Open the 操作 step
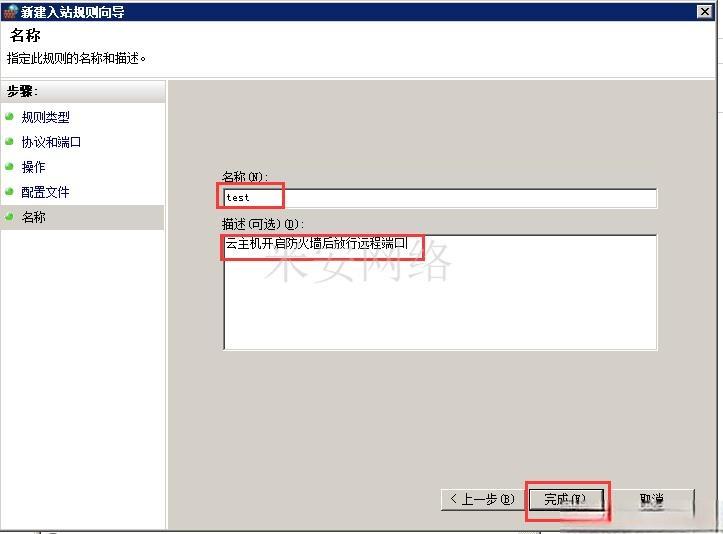Image resolution: width=723 pixels, height=534 pixels. [34, 167]
